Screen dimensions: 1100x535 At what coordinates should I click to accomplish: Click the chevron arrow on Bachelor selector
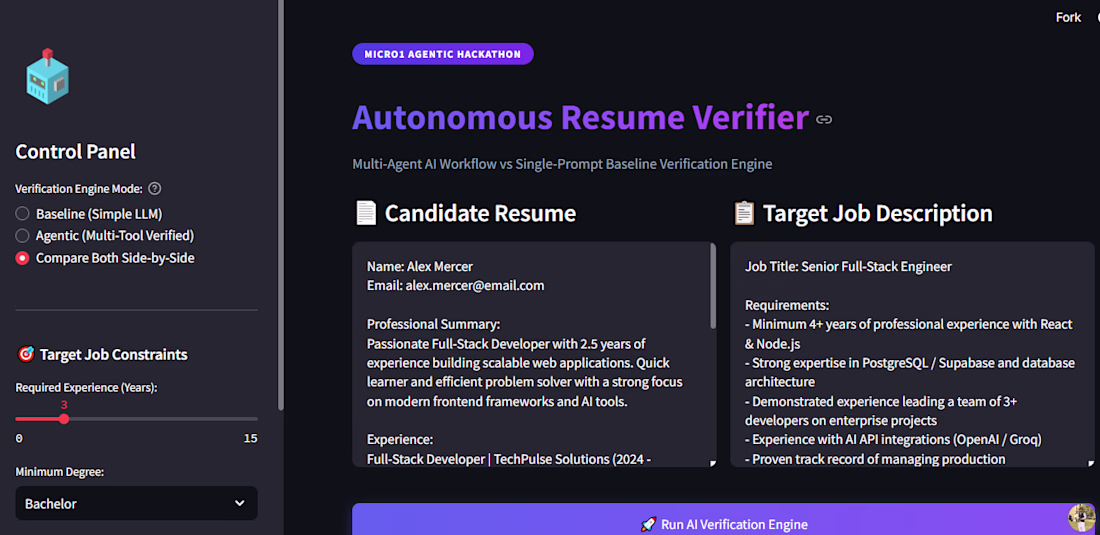coord(239,503)
